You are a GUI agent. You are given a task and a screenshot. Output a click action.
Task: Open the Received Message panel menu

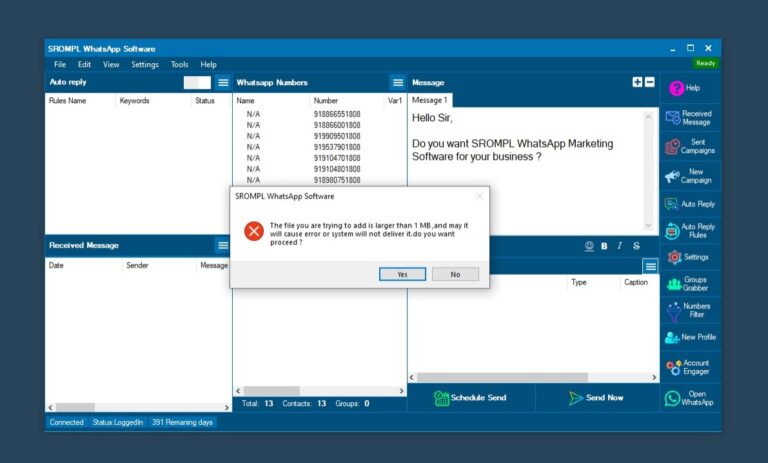(x=223, y=245)
